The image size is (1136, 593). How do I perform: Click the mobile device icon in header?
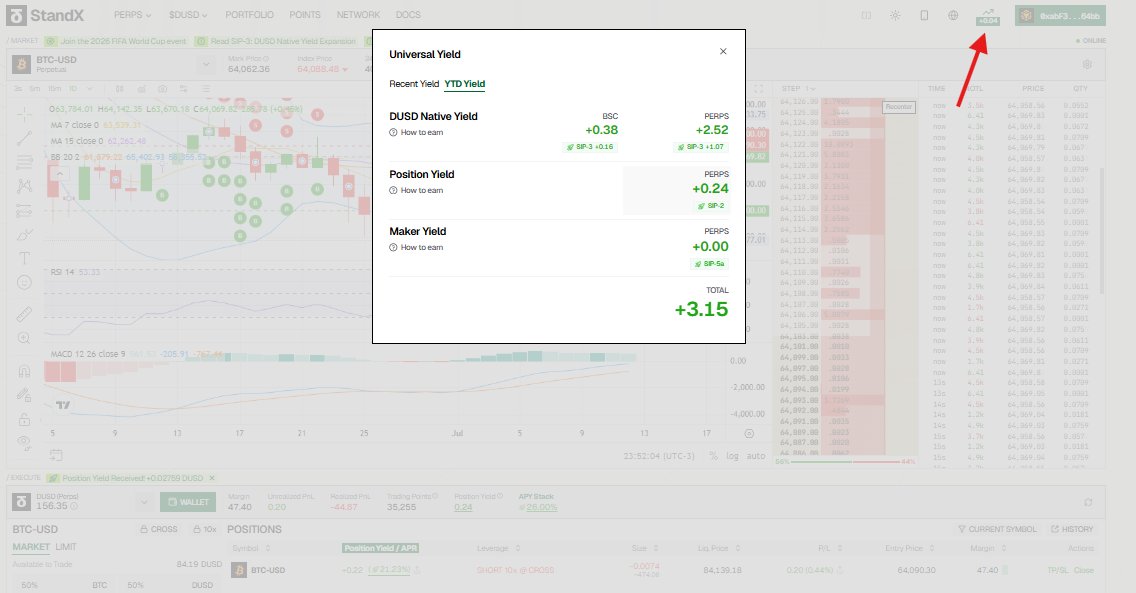coord(924,15)
